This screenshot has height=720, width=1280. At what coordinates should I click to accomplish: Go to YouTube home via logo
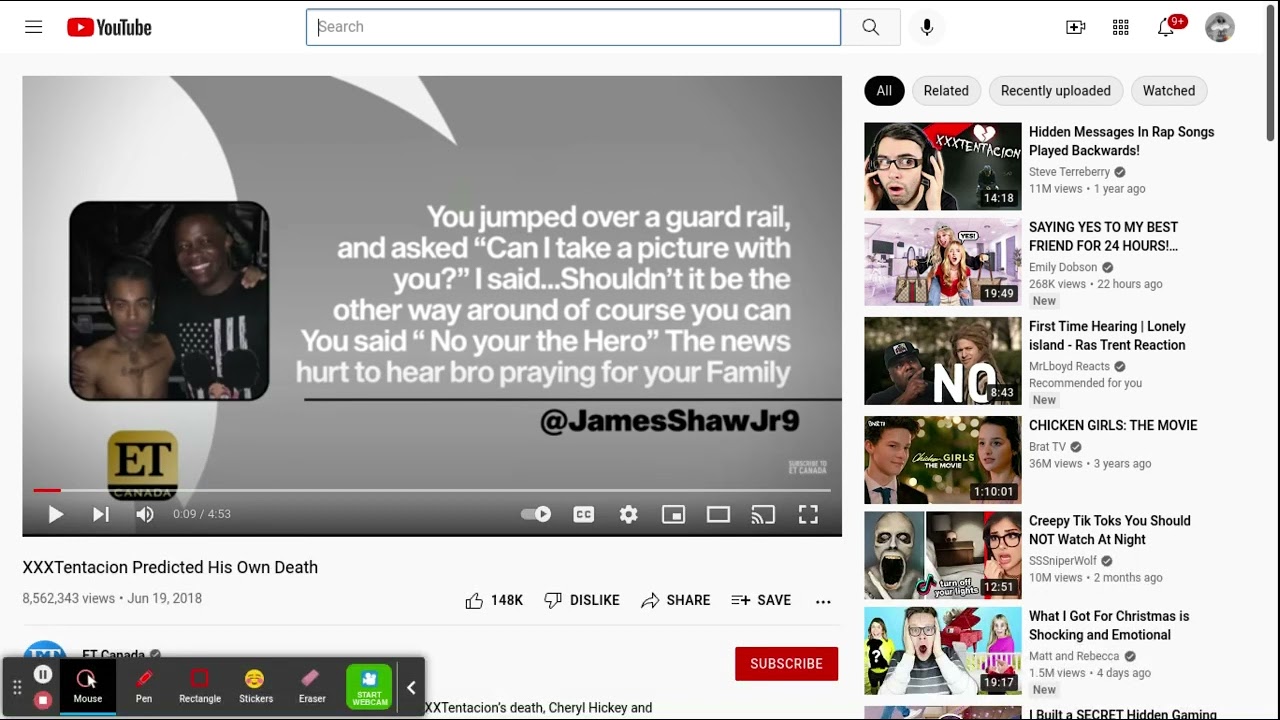click(x=109, y=27)
